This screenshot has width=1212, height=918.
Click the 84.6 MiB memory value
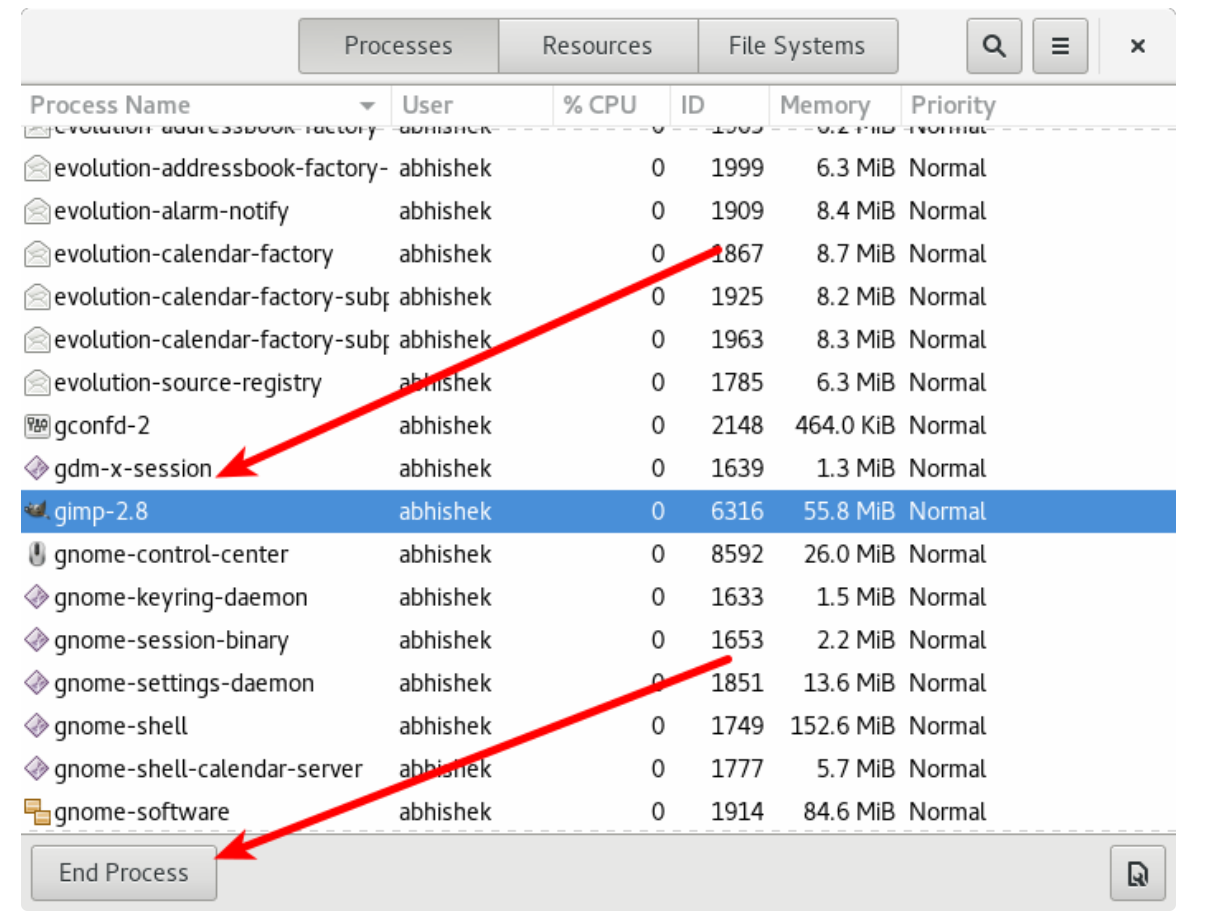click(x=849, y=813)
